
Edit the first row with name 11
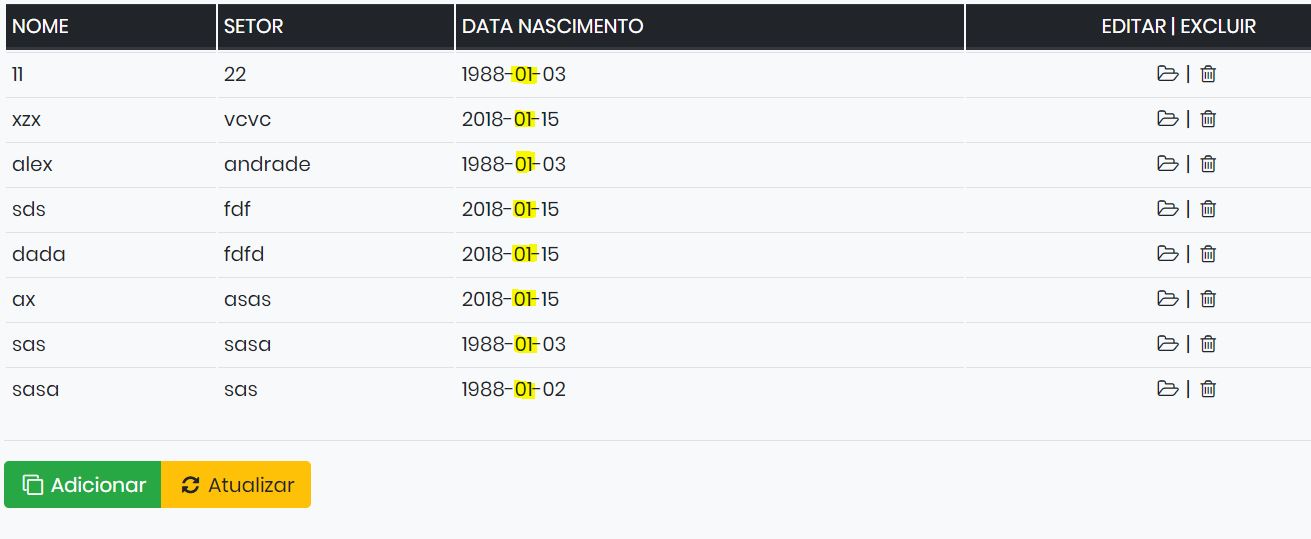1167,73
